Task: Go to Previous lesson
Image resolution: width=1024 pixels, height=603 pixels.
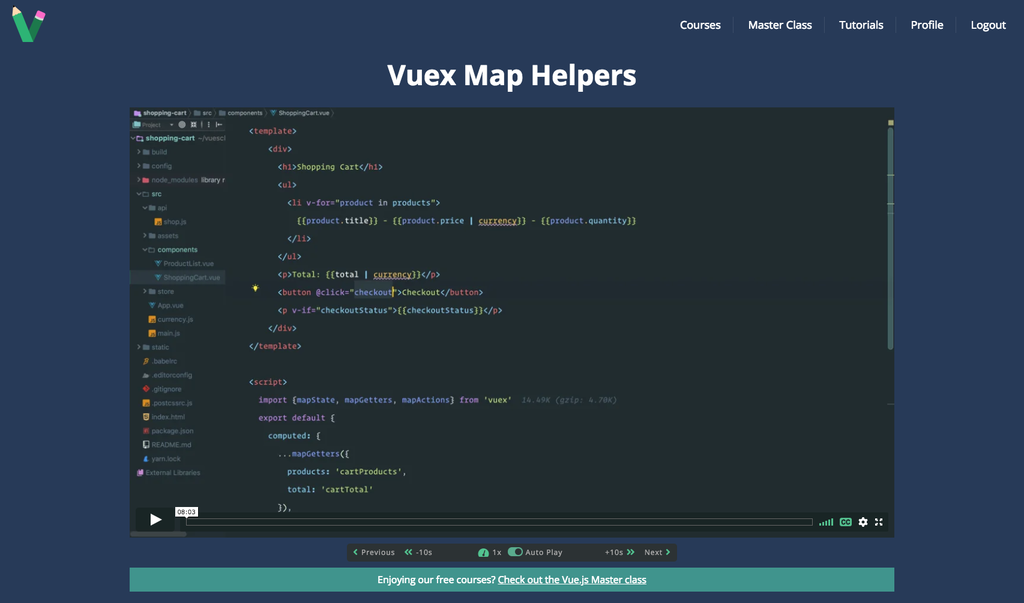Action: (x=374, y=552)
